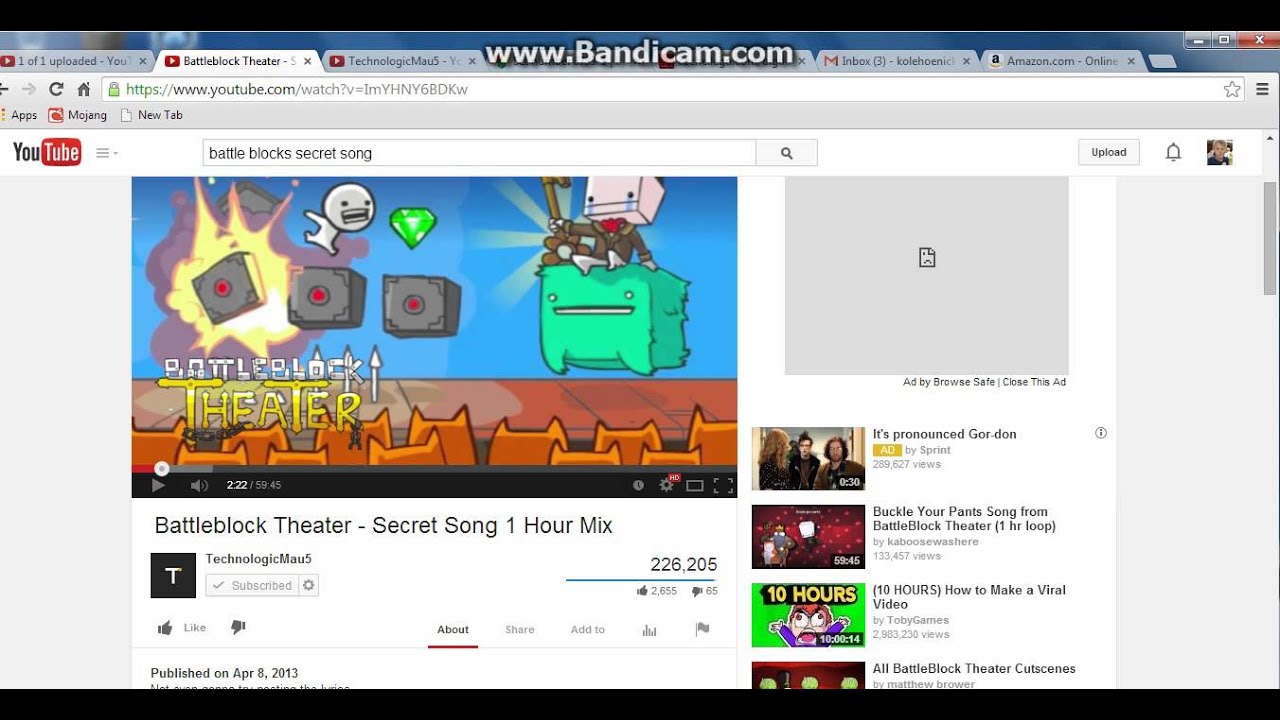The width and height of the screenshot is (1280, 720).
Task: Open the TechnologicMau5 channel link
Action: tap(258, 559)
